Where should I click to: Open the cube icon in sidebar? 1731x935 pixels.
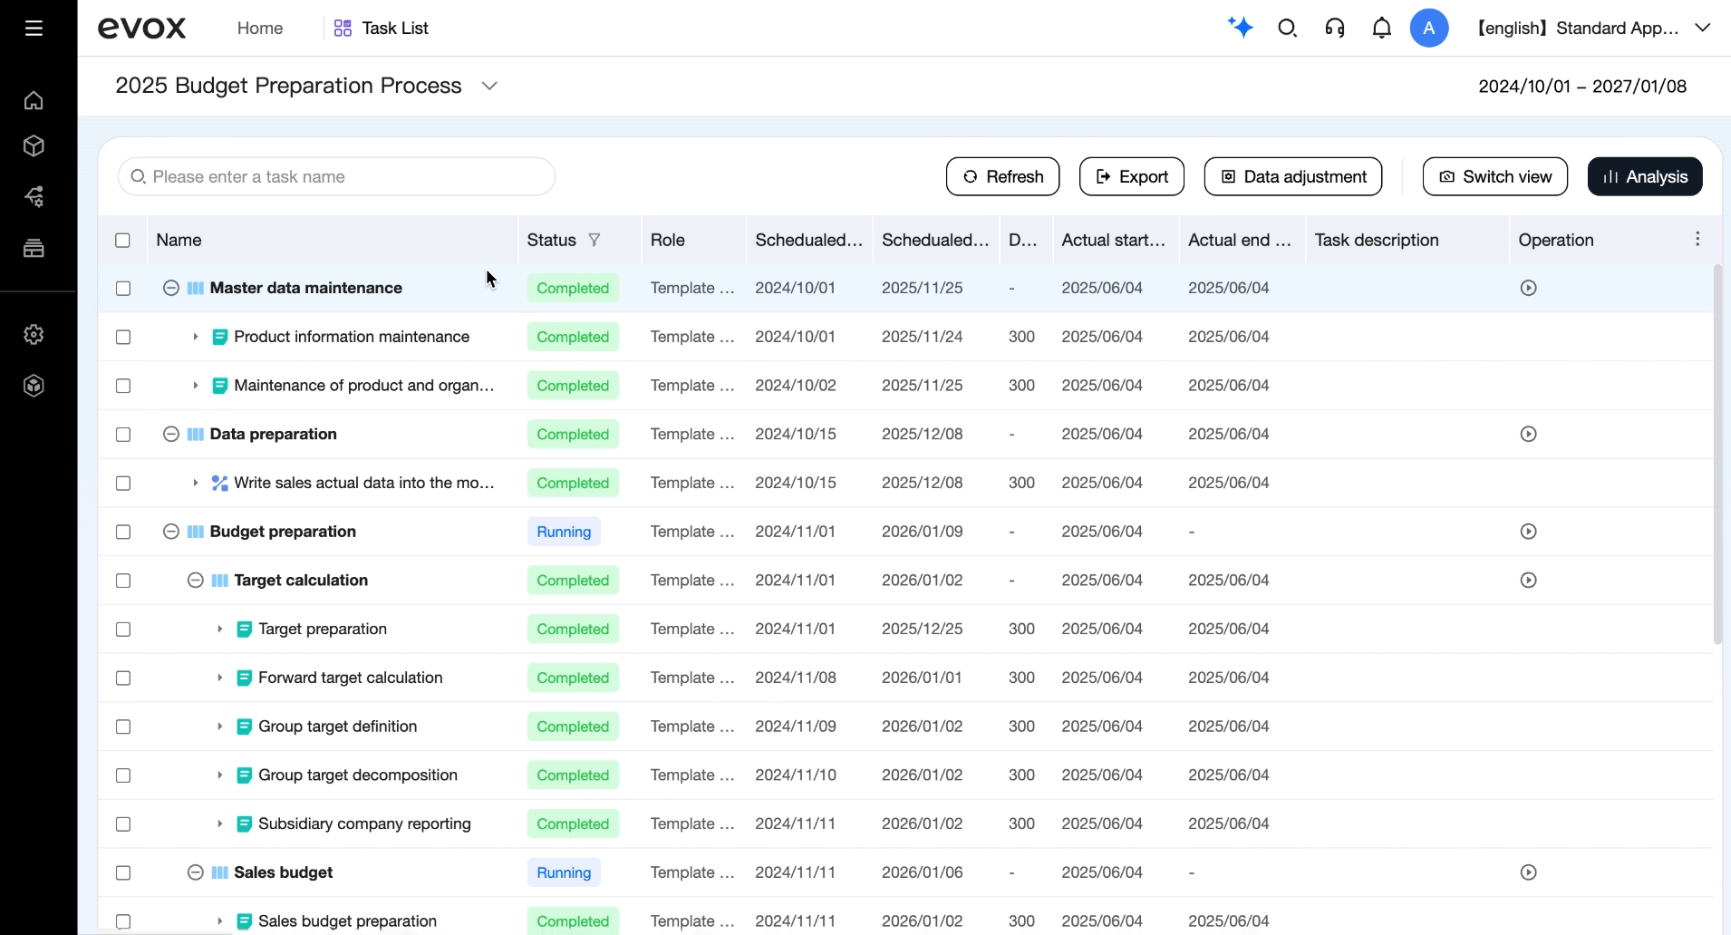click(34, 146)
